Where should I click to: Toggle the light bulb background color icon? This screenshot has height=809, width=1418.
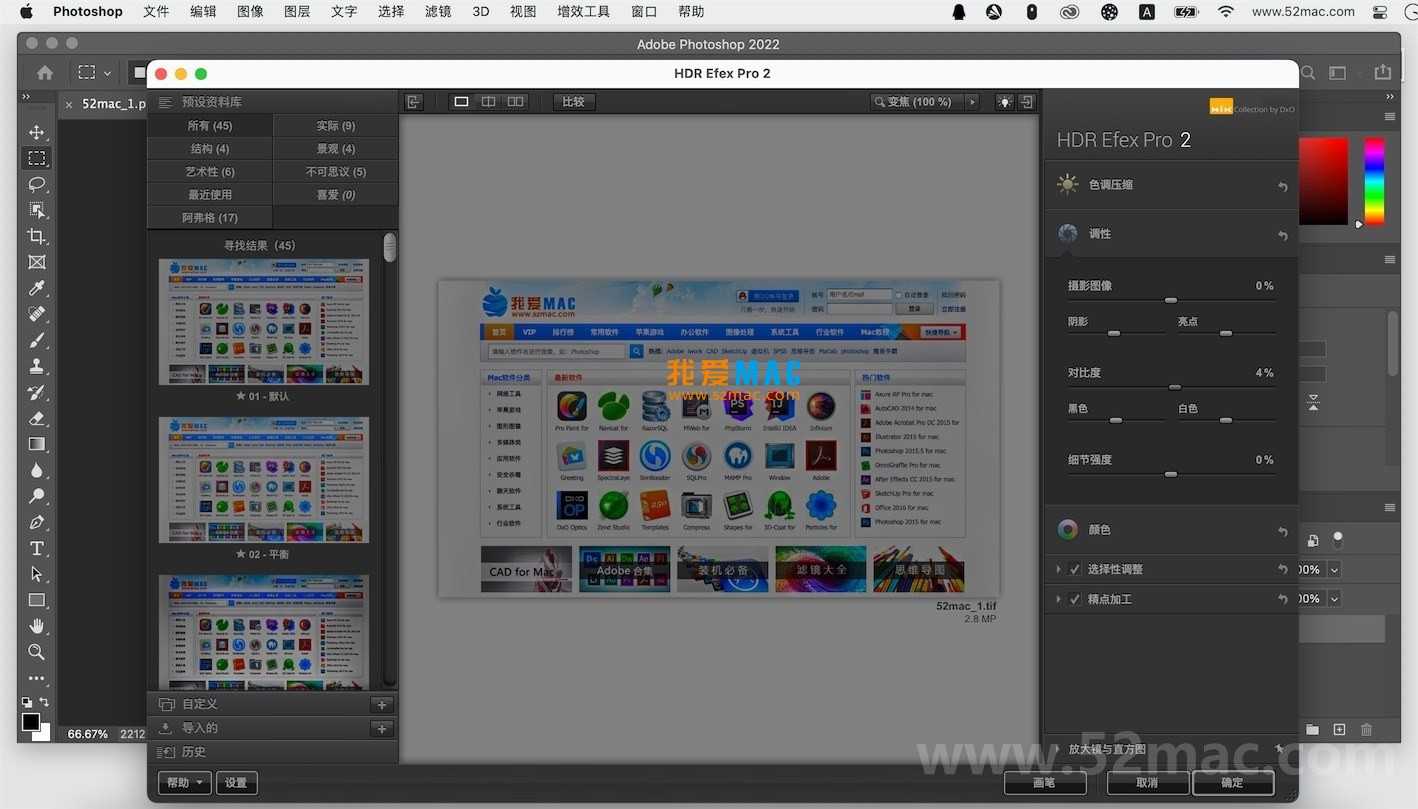click(1004, 101)
